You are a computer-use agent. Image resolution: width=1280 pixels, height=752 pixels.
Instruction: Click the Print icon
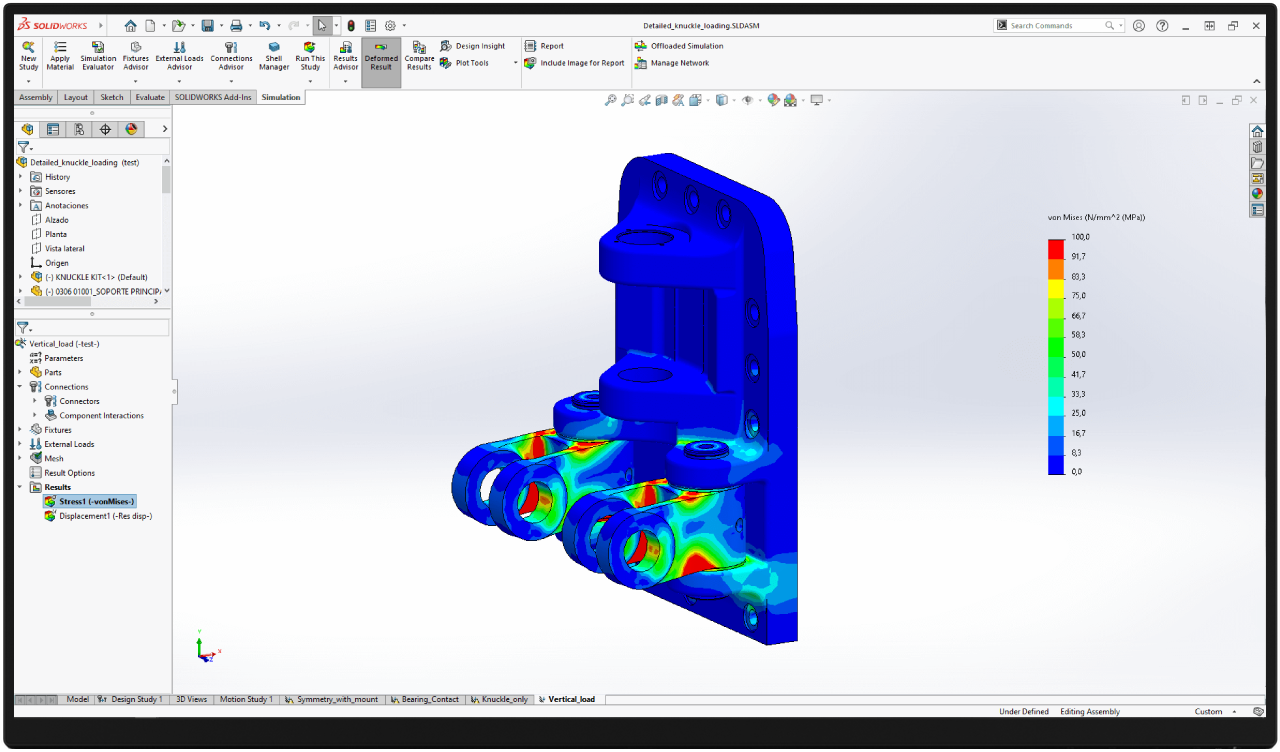click(236, 25)
